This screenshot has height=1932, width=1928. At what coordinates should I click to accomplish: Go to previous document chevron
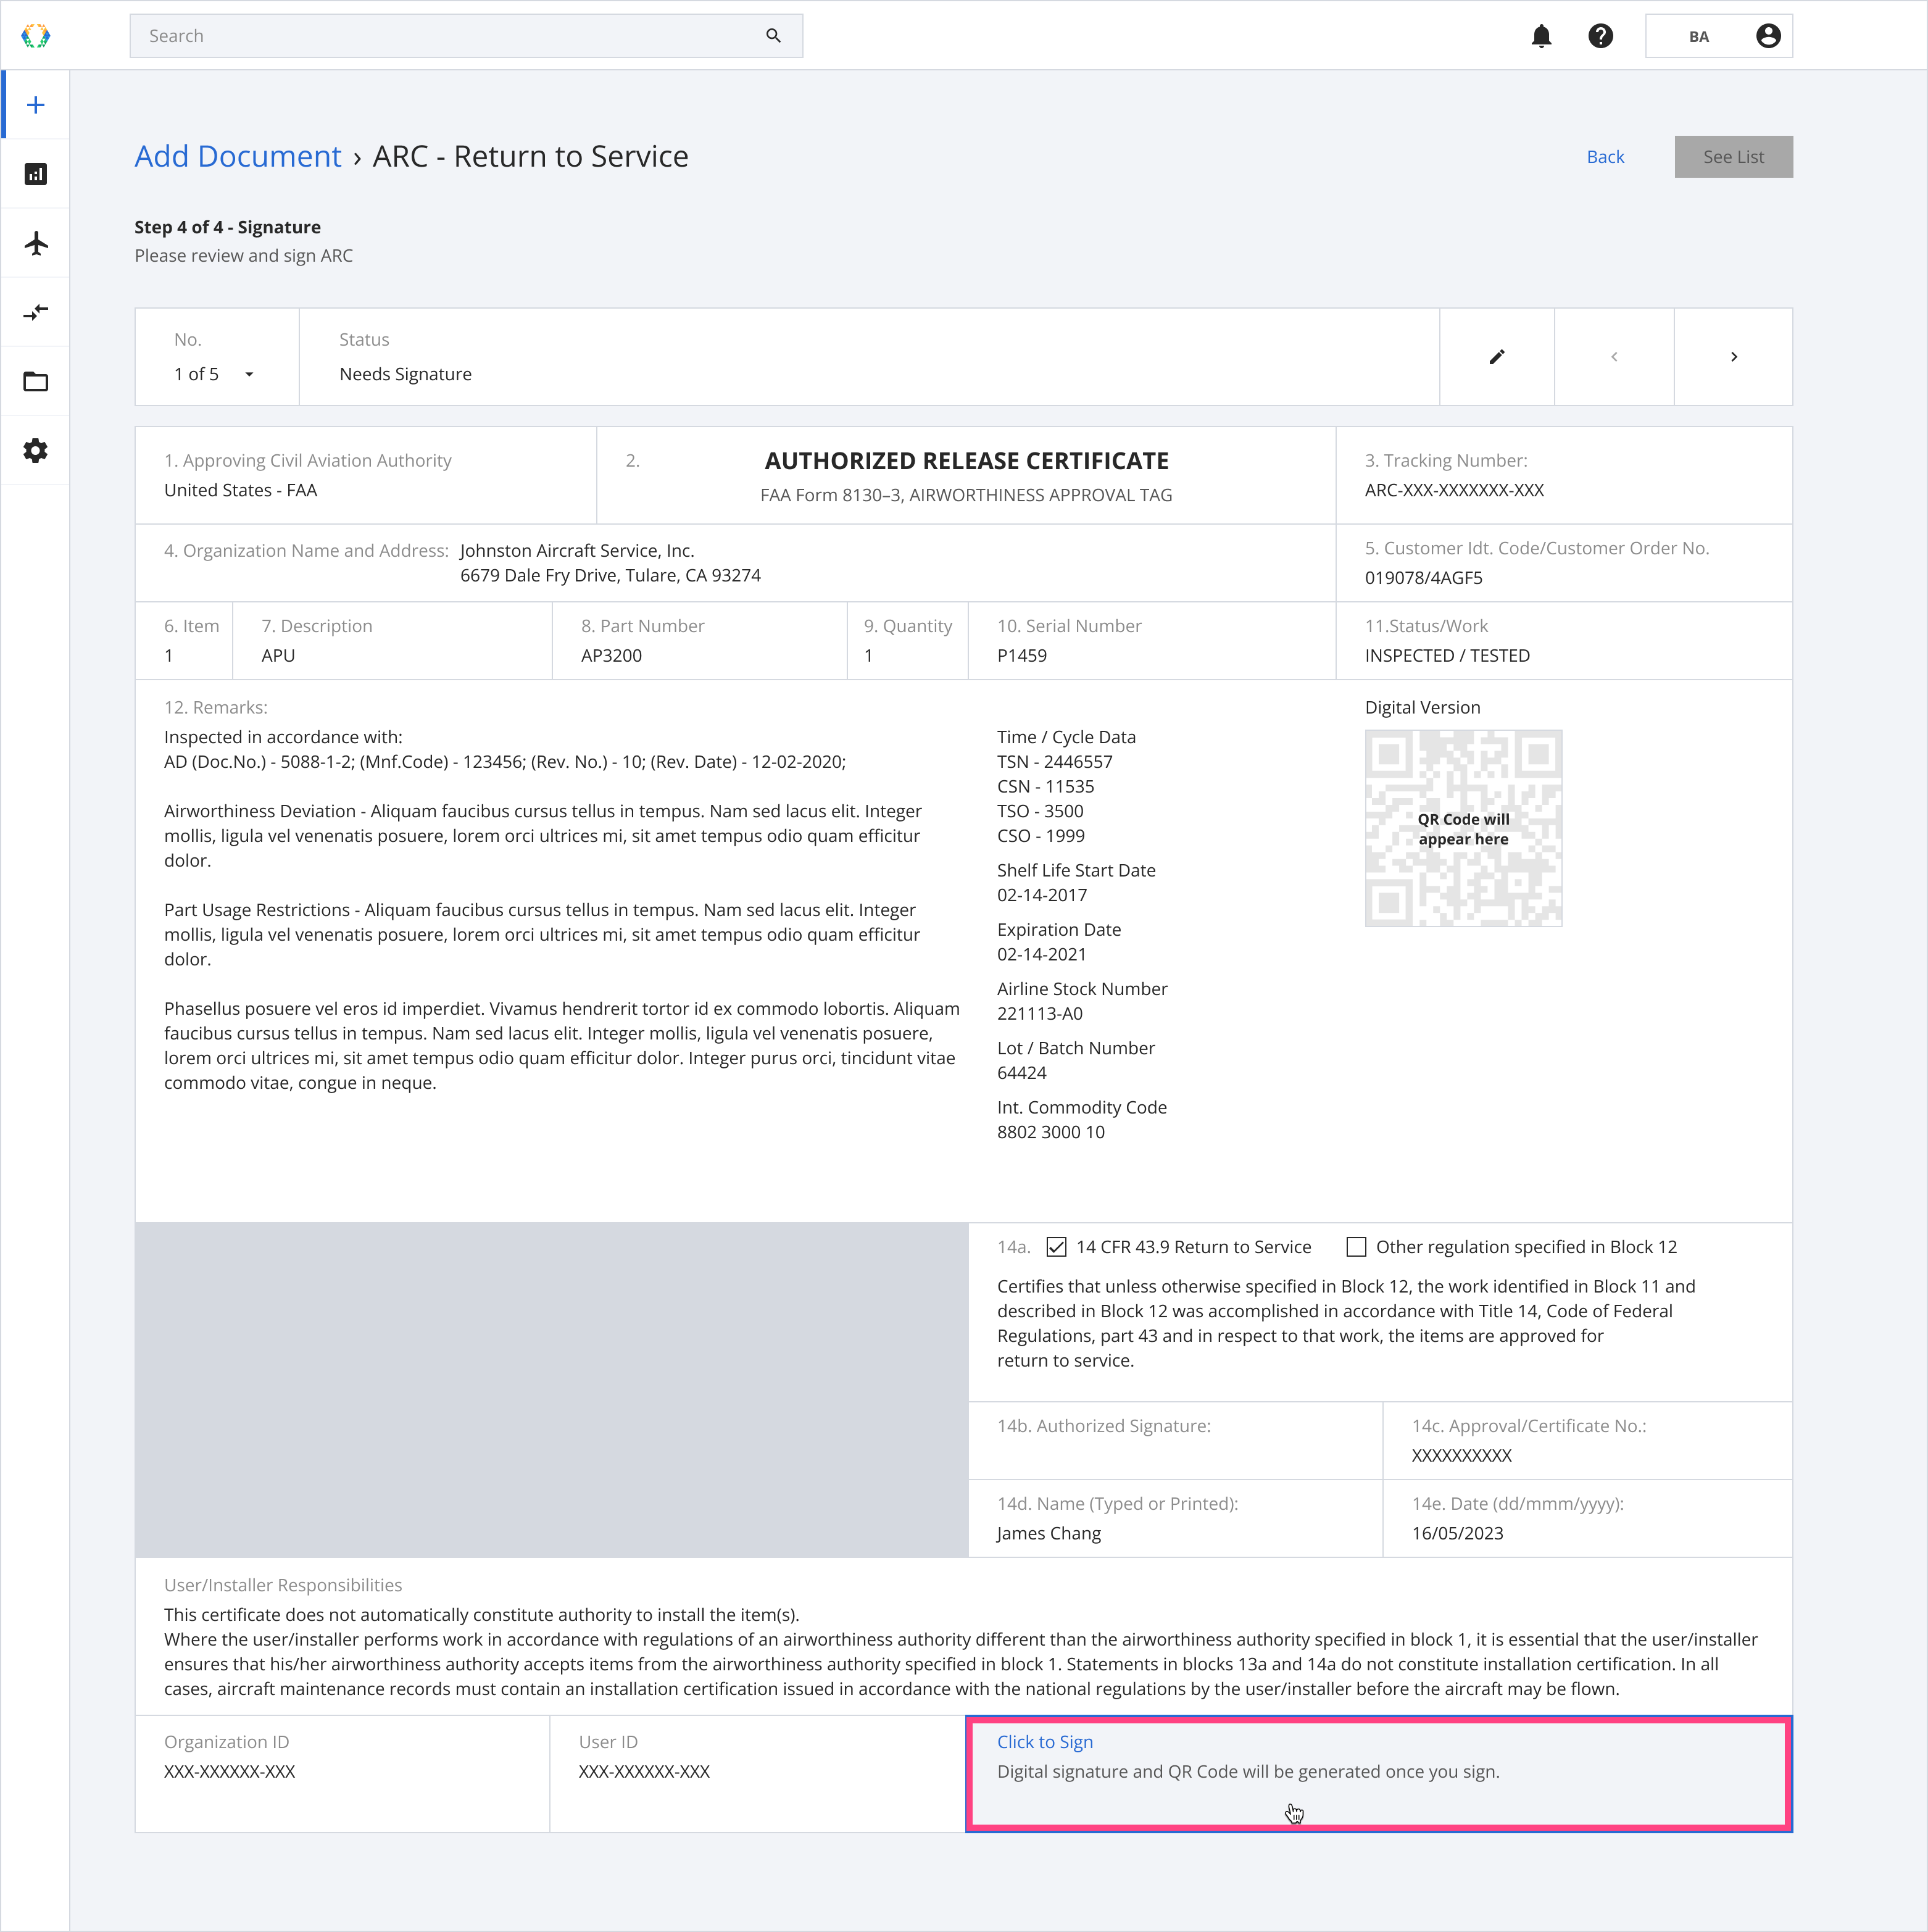coord(1614,357)
